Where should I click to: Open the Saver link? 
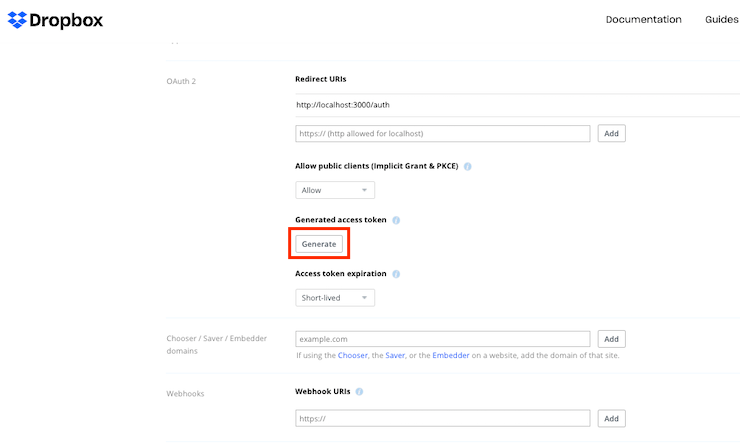tap(396, 355)
